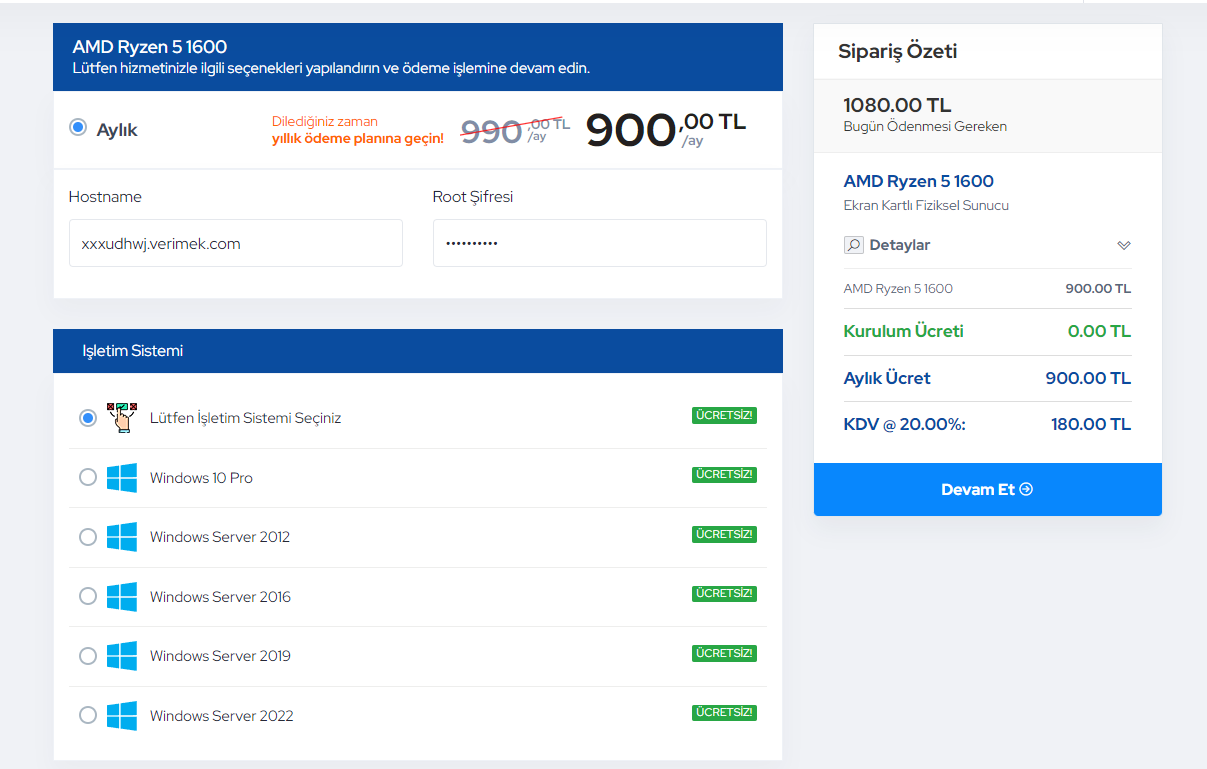Click the Kurulum Ücreti row label
1207x769 pixels.
click(x=904, y=331)
